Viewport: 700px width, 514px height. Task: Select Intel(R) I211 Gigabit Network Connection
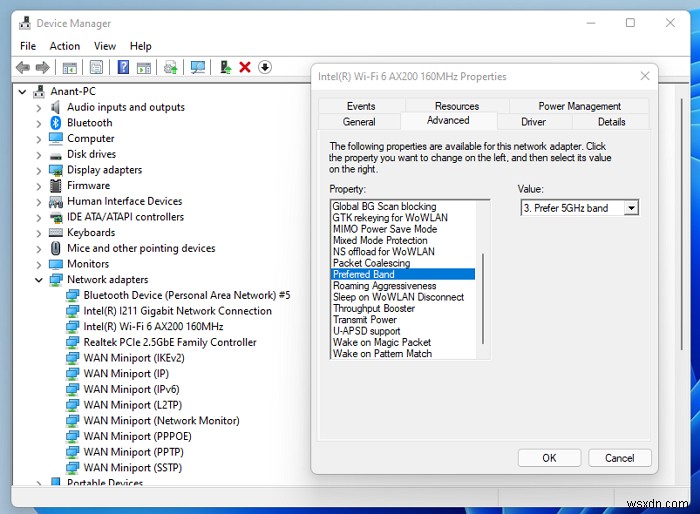pos(177,311)
